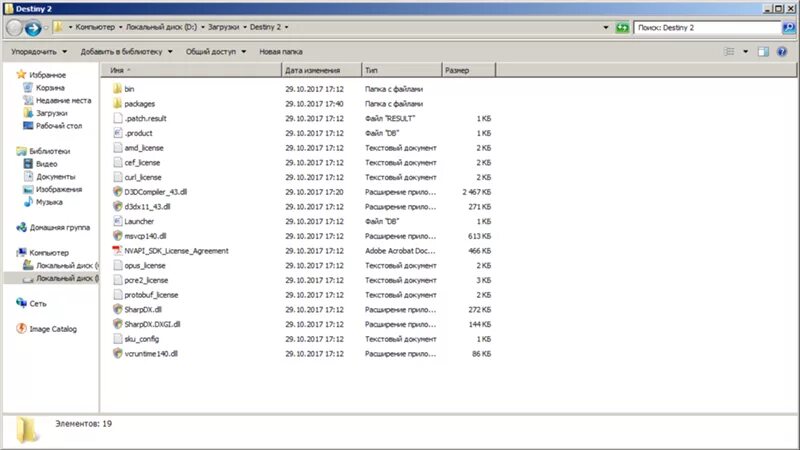Click the NVAPI_SDK_License_Agreement PDF icon

(x=117, y=251)
